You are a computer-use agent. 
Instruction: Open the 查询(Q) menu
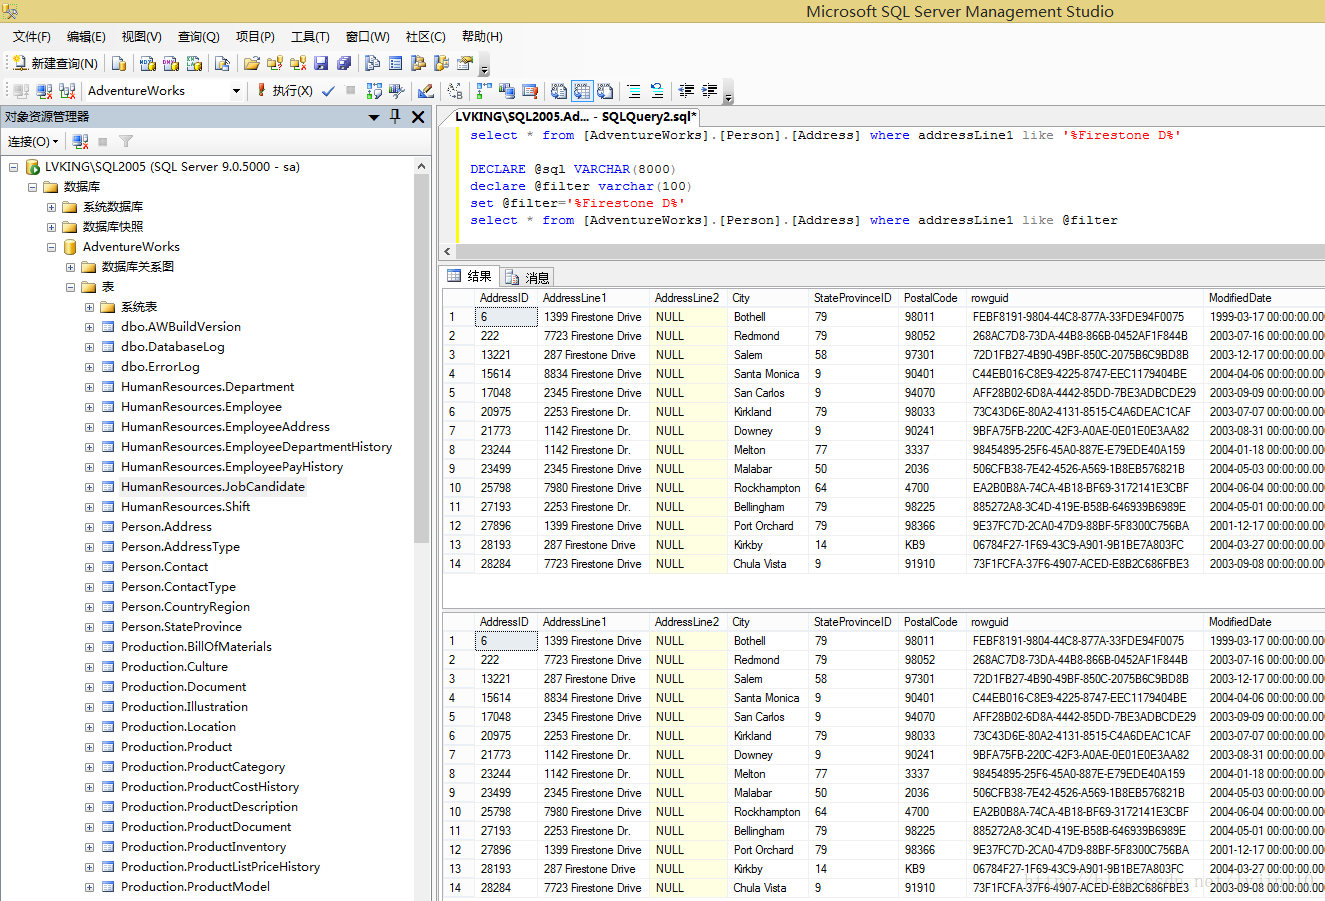pyautogui.click(x=198, y=37)
